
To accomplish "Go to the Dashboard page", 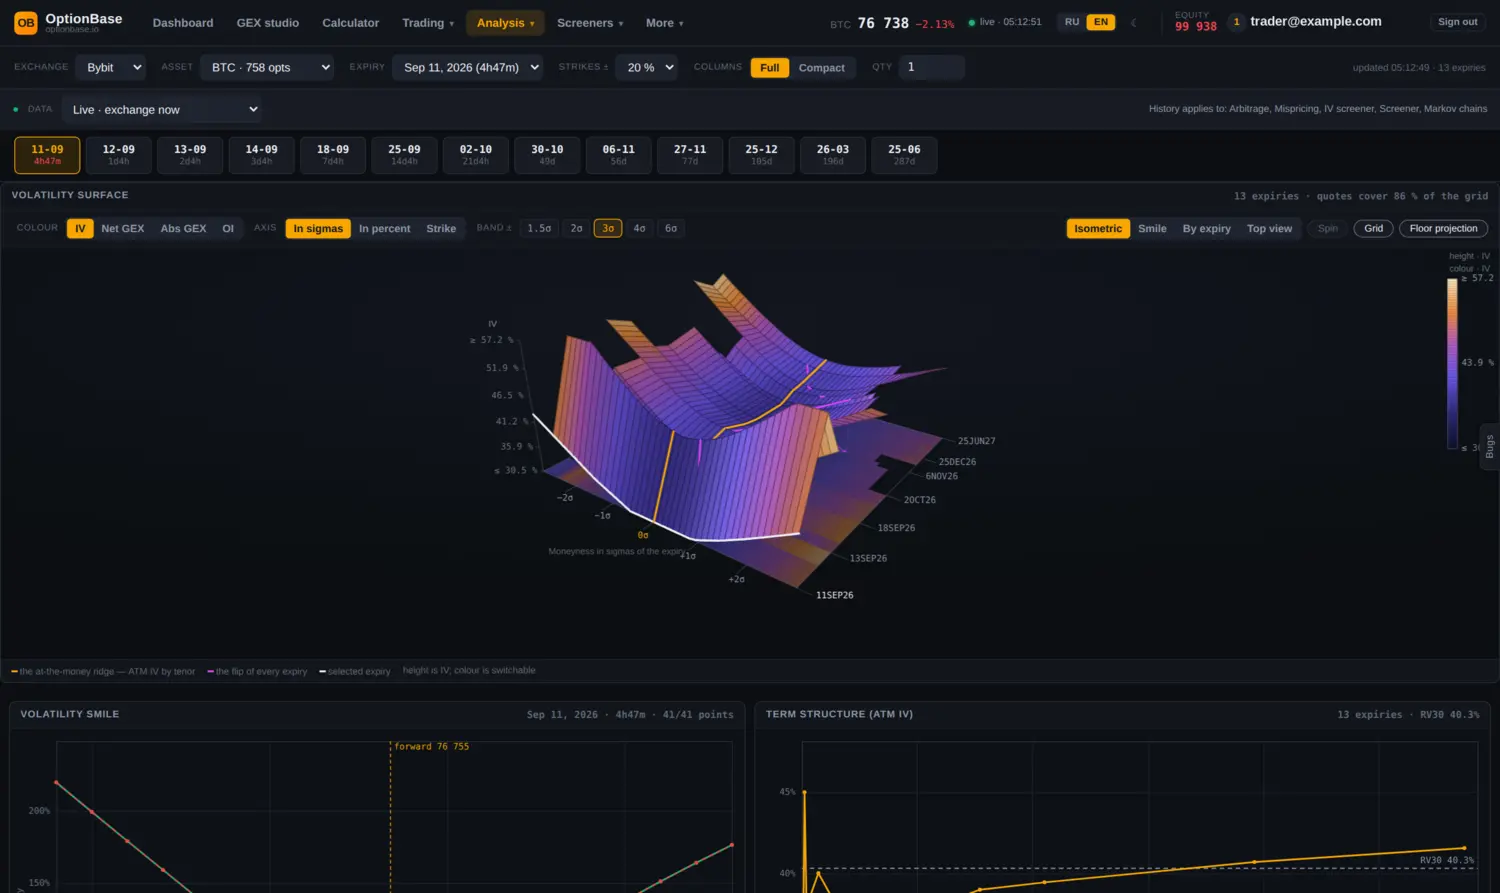I will tap(183, 23).
